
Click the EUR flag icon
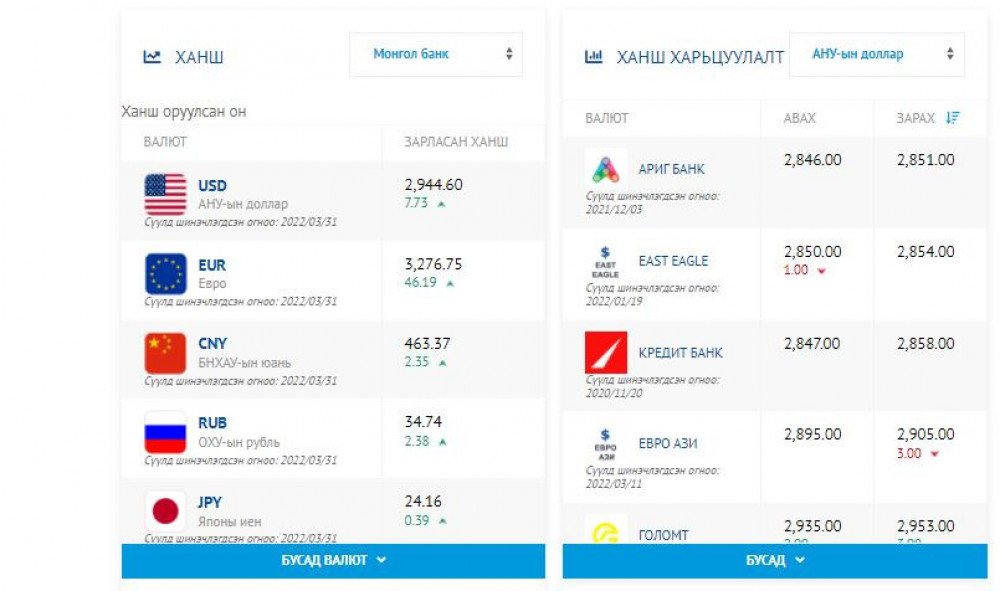(165, 274)
